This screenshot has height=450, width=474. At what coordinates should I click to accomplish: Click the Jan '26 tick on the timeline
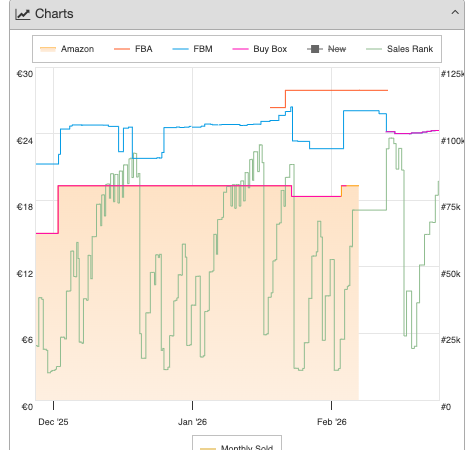(x=192, y=405)
